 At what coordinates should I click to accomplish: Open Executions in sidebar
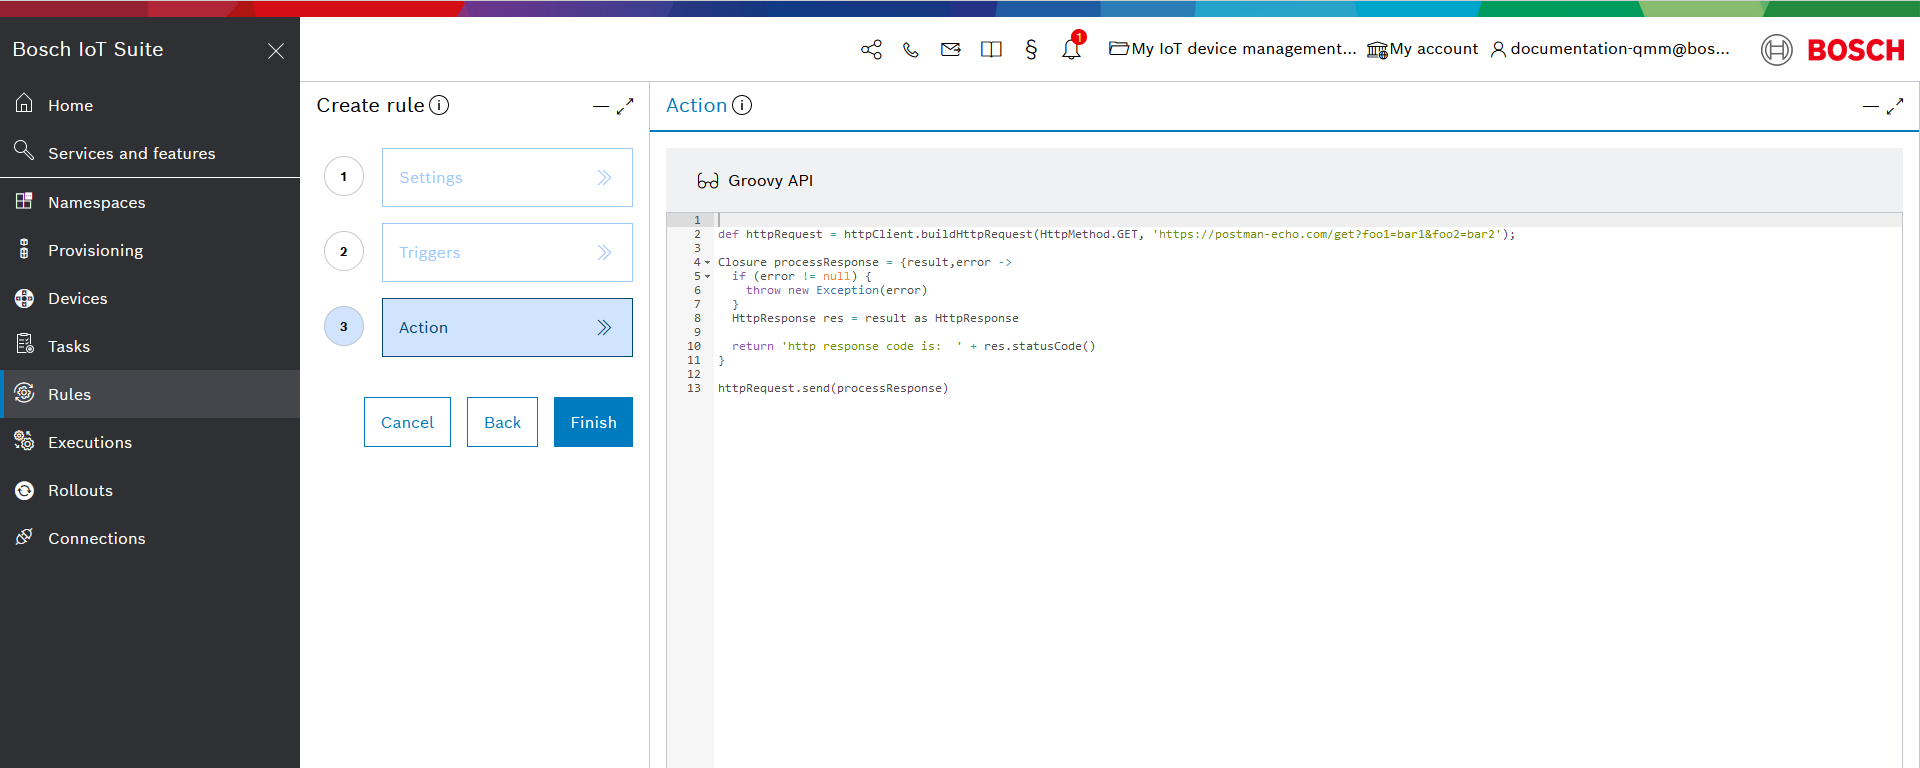point(150,442)
